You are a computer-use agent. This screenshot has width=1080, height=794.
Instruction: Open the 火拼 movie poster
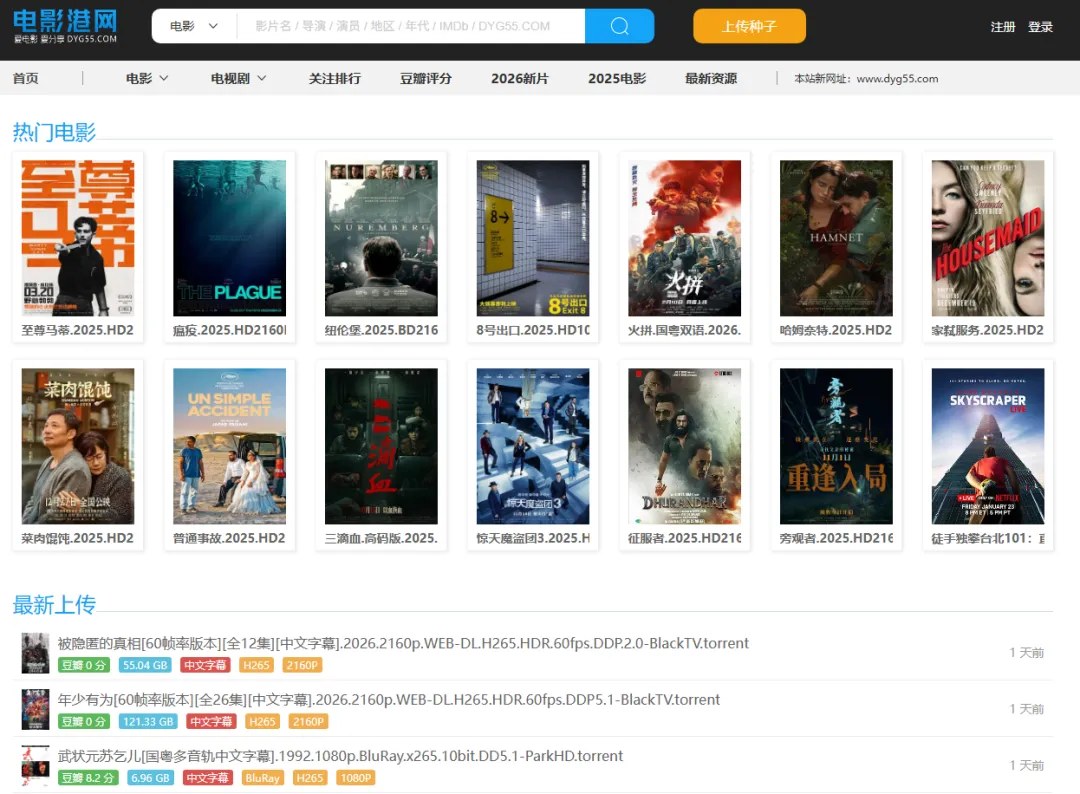pos(685,238)
